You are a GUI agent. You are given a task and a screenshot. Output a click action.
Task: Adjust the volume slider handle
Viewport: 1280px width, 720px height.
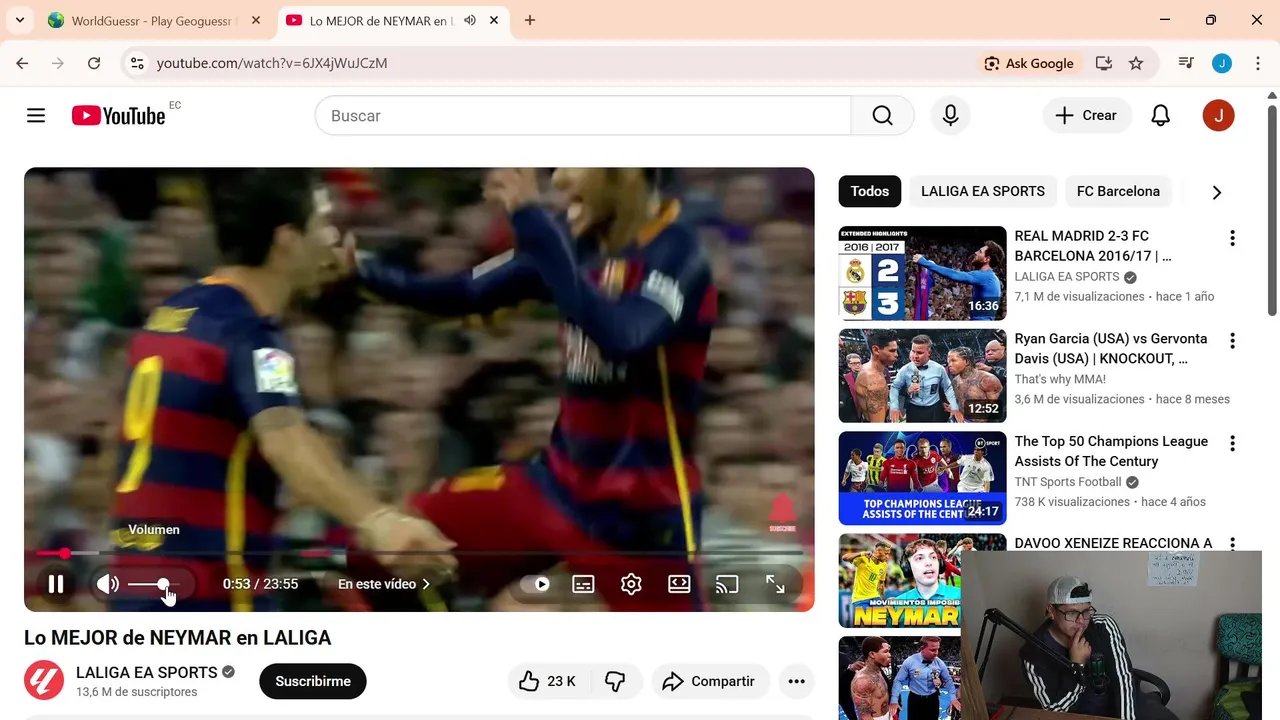pos(163,584)
